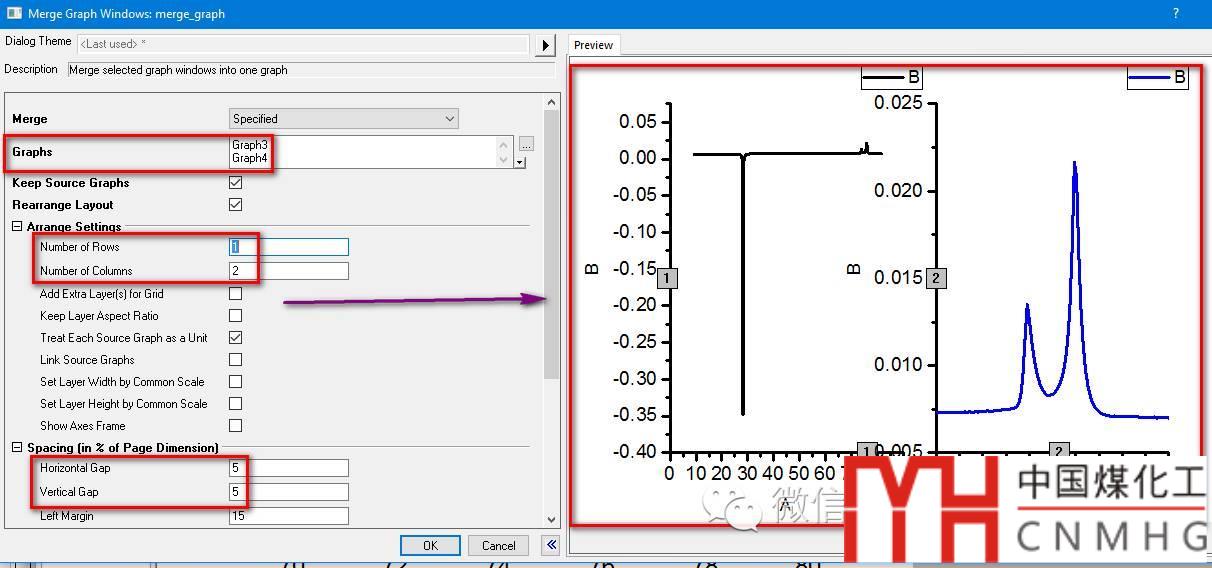1212x568 pixels.
Task: Open the Dialog Theme arrow menu
Action: coord(546,45)
